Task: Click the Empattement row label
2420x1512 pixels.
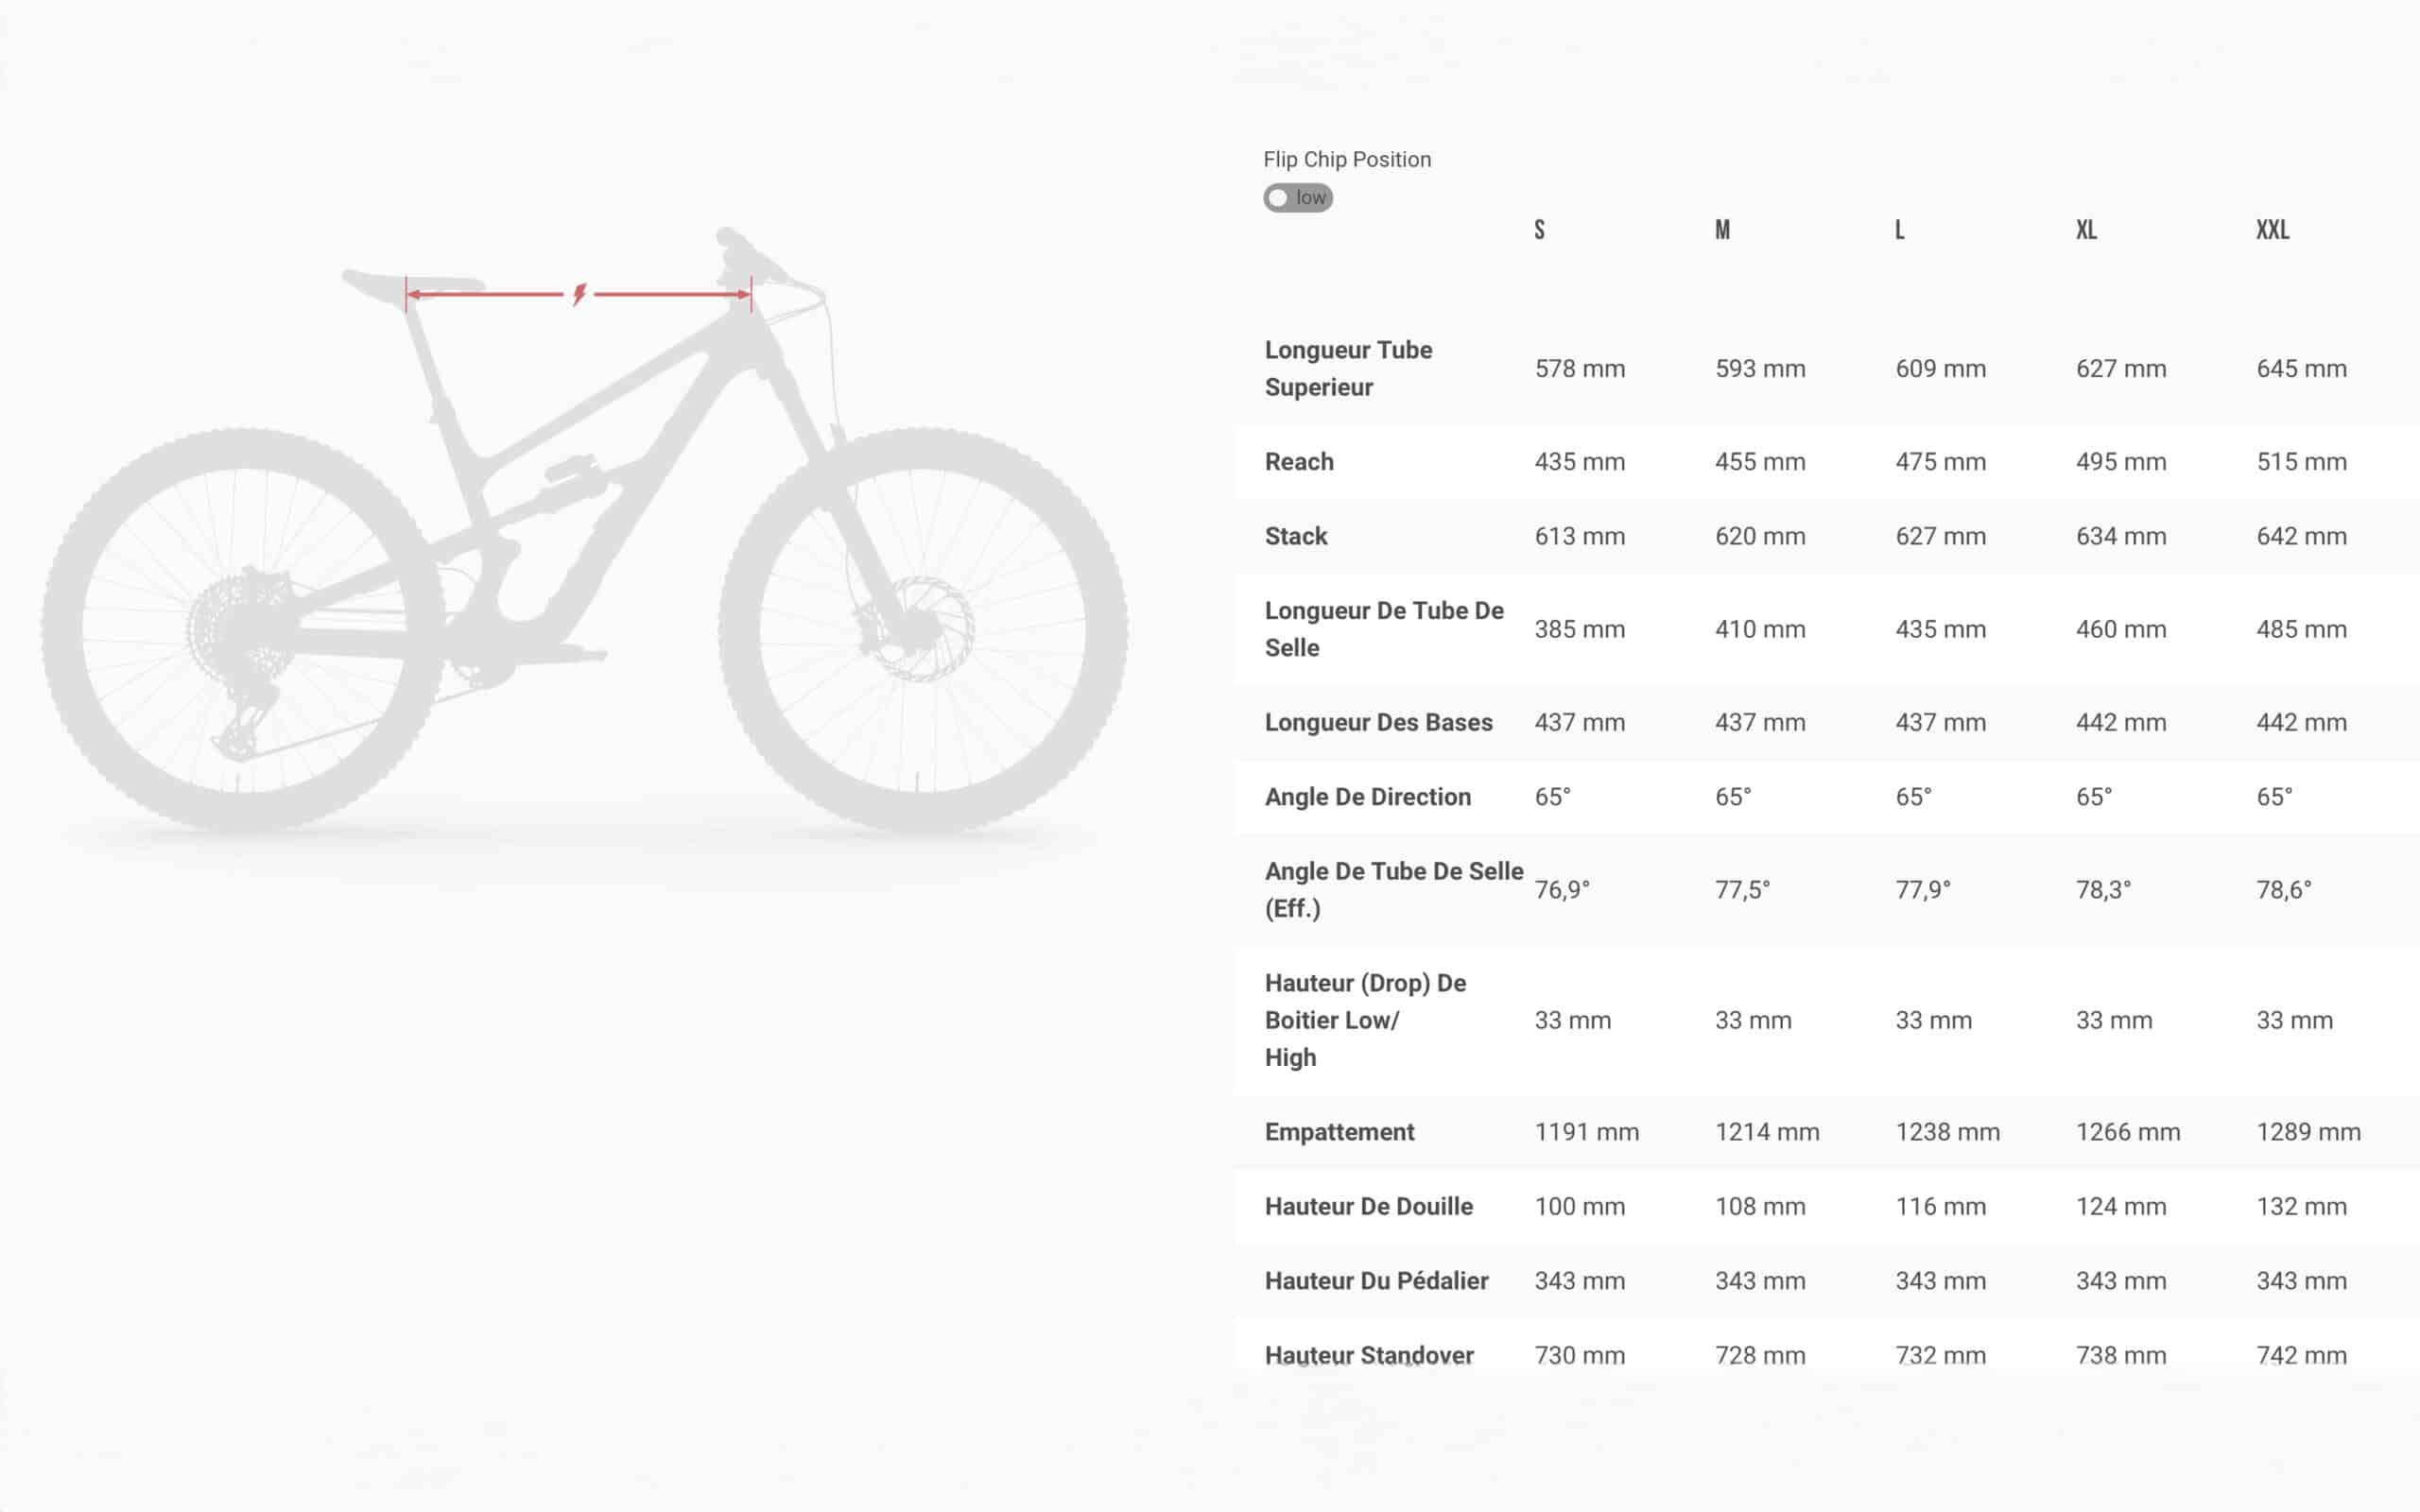Action: point(1339,1132)
